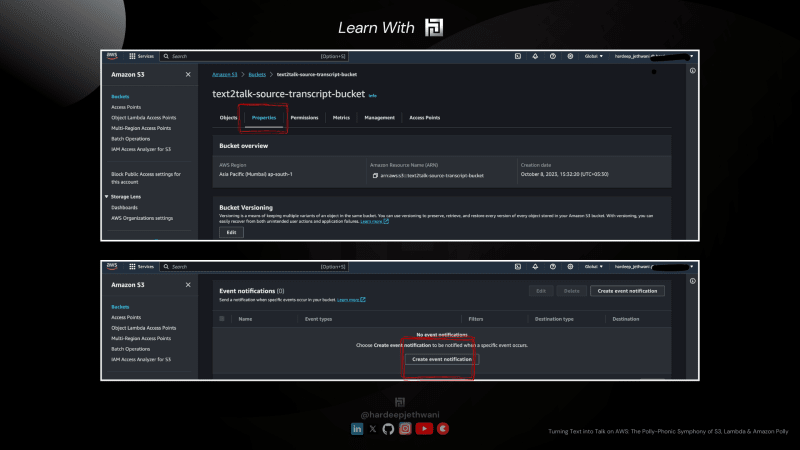Click the CloudShell icon in the upper console header
Image resolution: width=800 pixels, height=450 pixels.
click(x=517, y=56)
